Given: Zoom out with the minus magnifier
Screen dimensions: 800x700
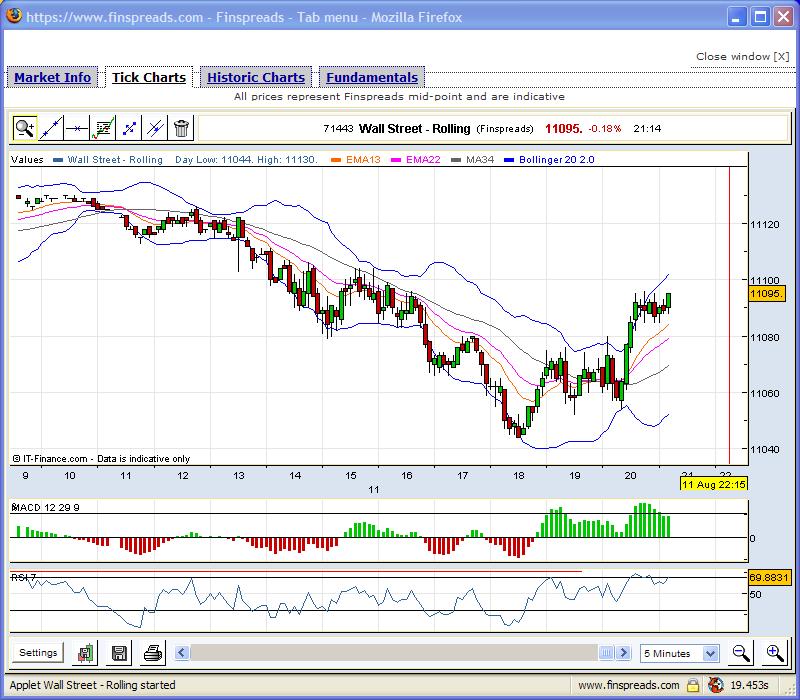Looking at the screenshot, I should click(741, 653).
